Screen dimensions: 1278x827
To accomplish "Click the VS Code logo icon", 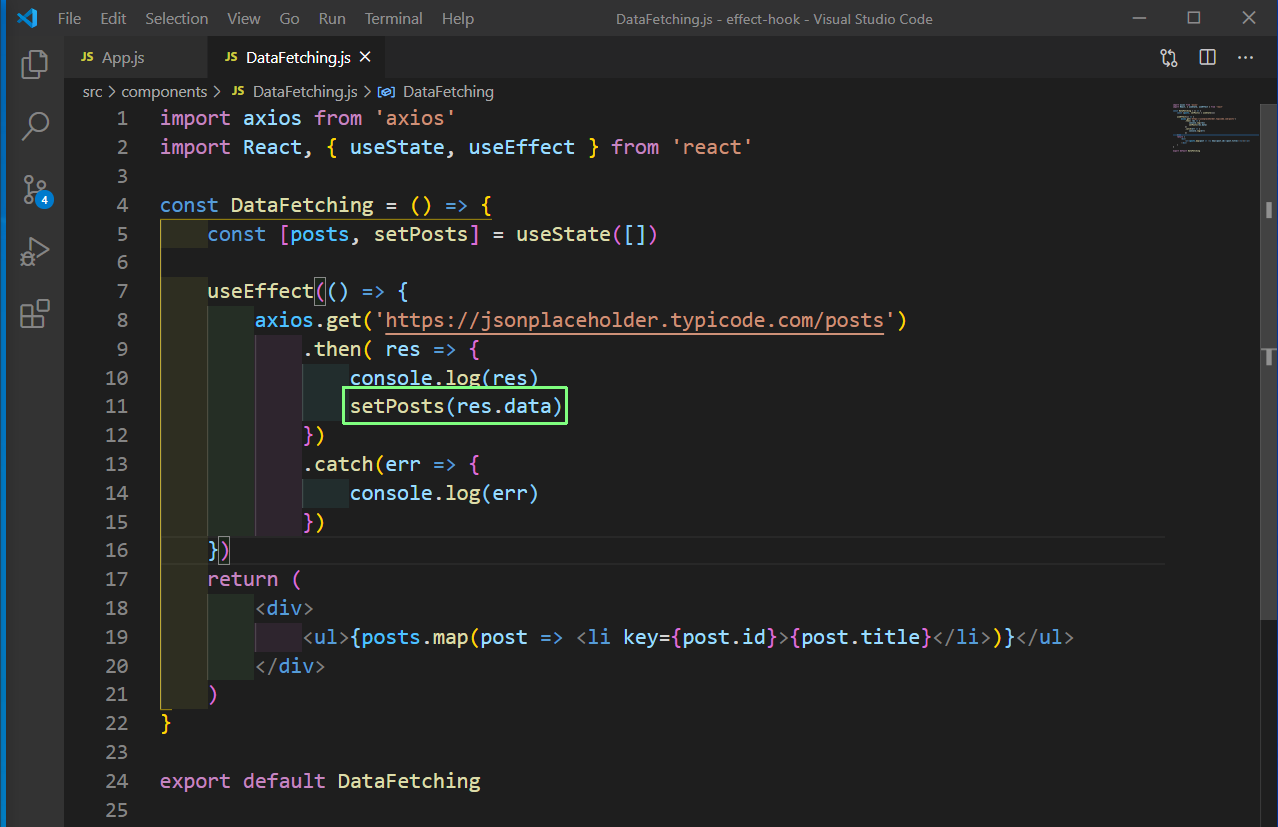I will [27, 18].
